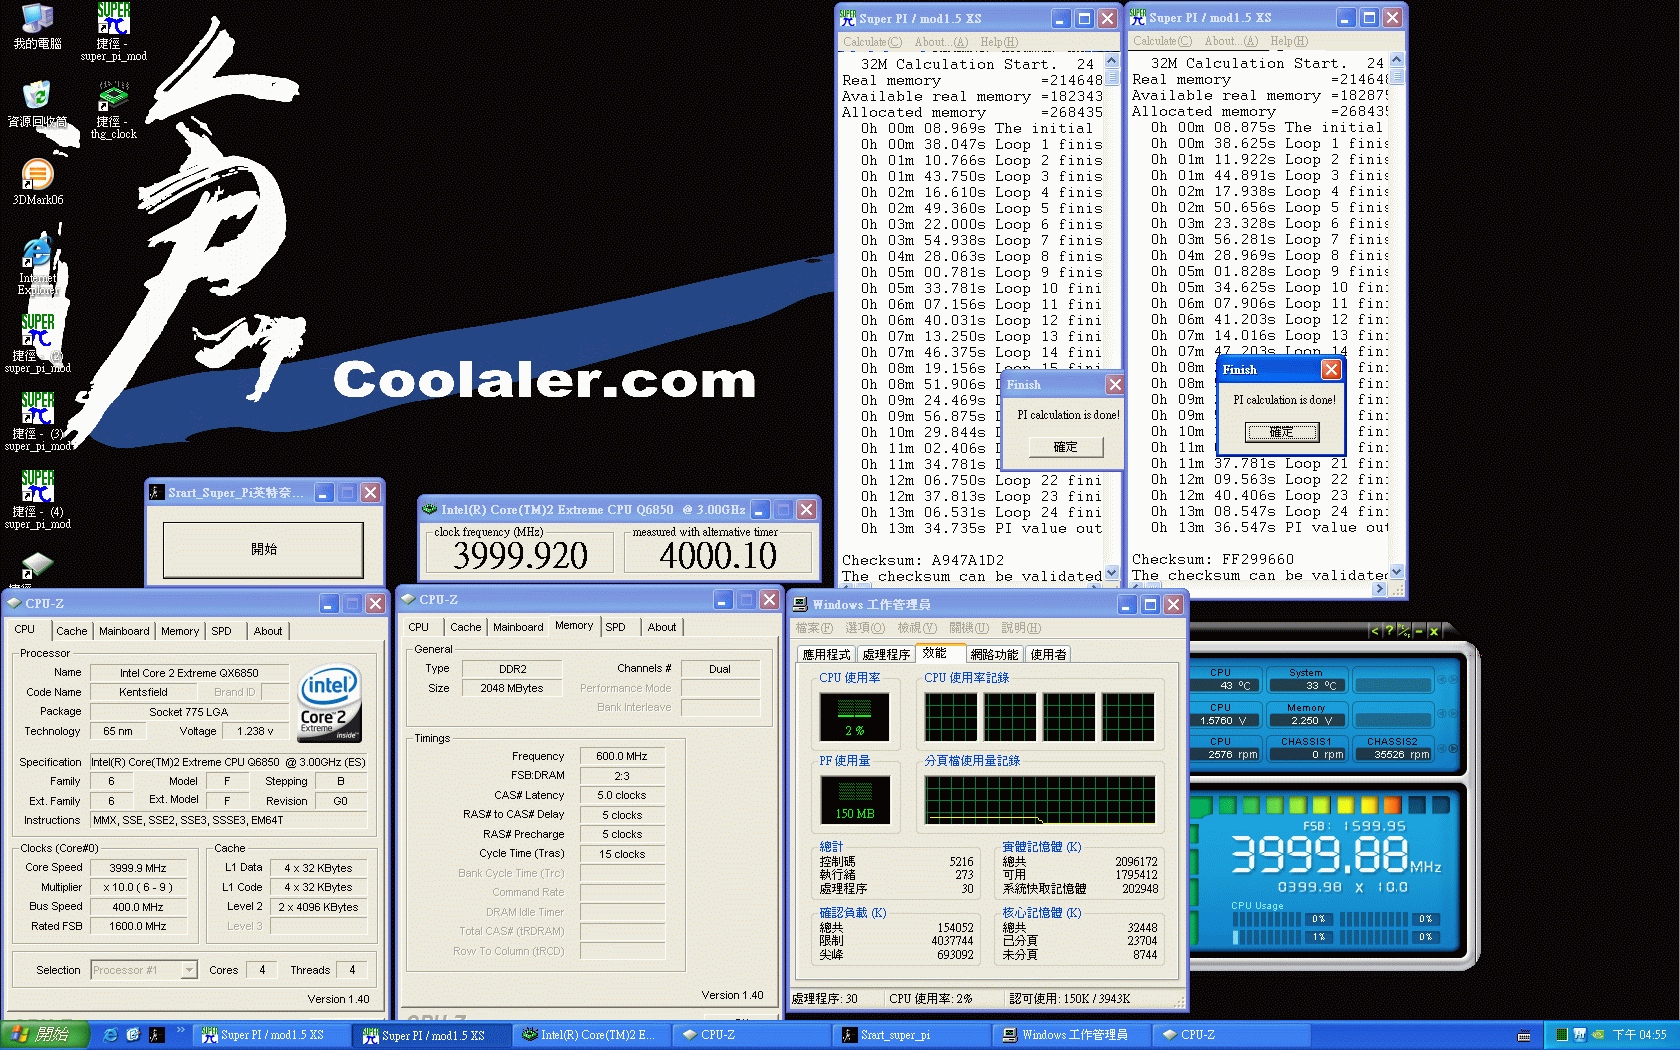Switch to the Cache tab in left CPU-Z

point(72,631)
